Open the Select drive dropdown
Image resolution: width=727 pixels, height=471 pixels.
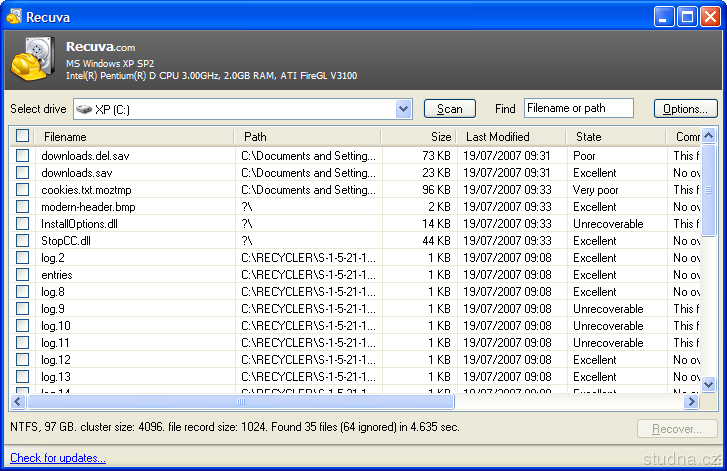point(403,109)
